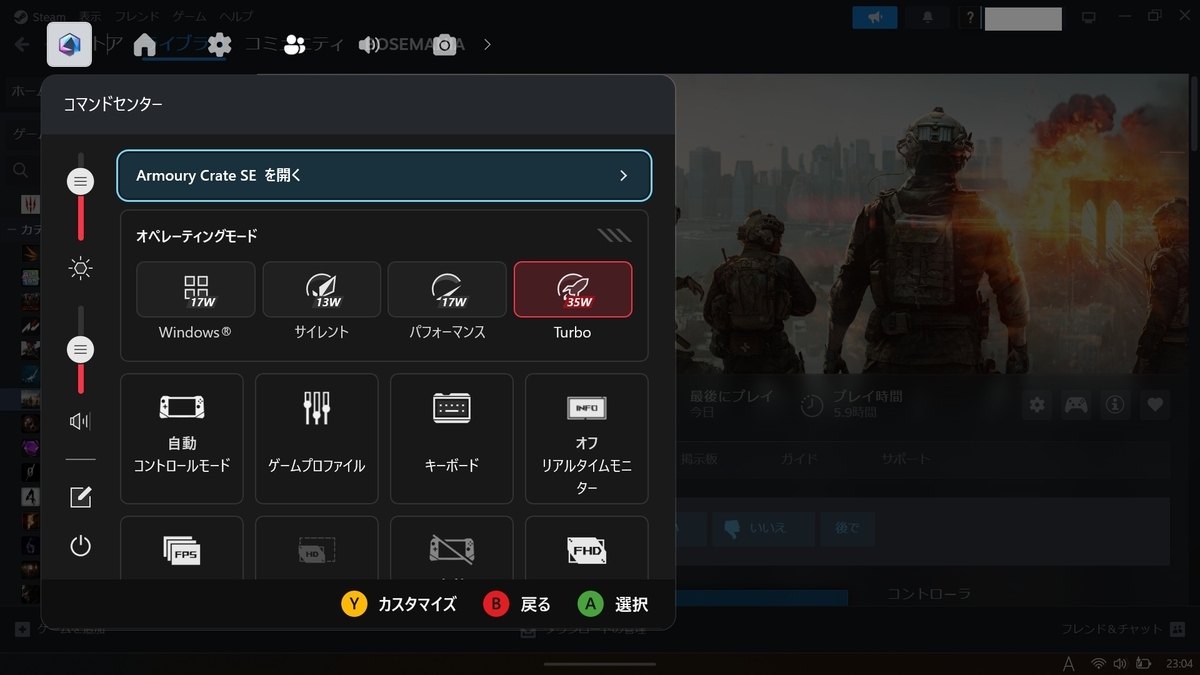Open the camera capture icon in overlay bar
Image resolution: width=1200 pixels, height=675 pixels.
coord(445,44)
